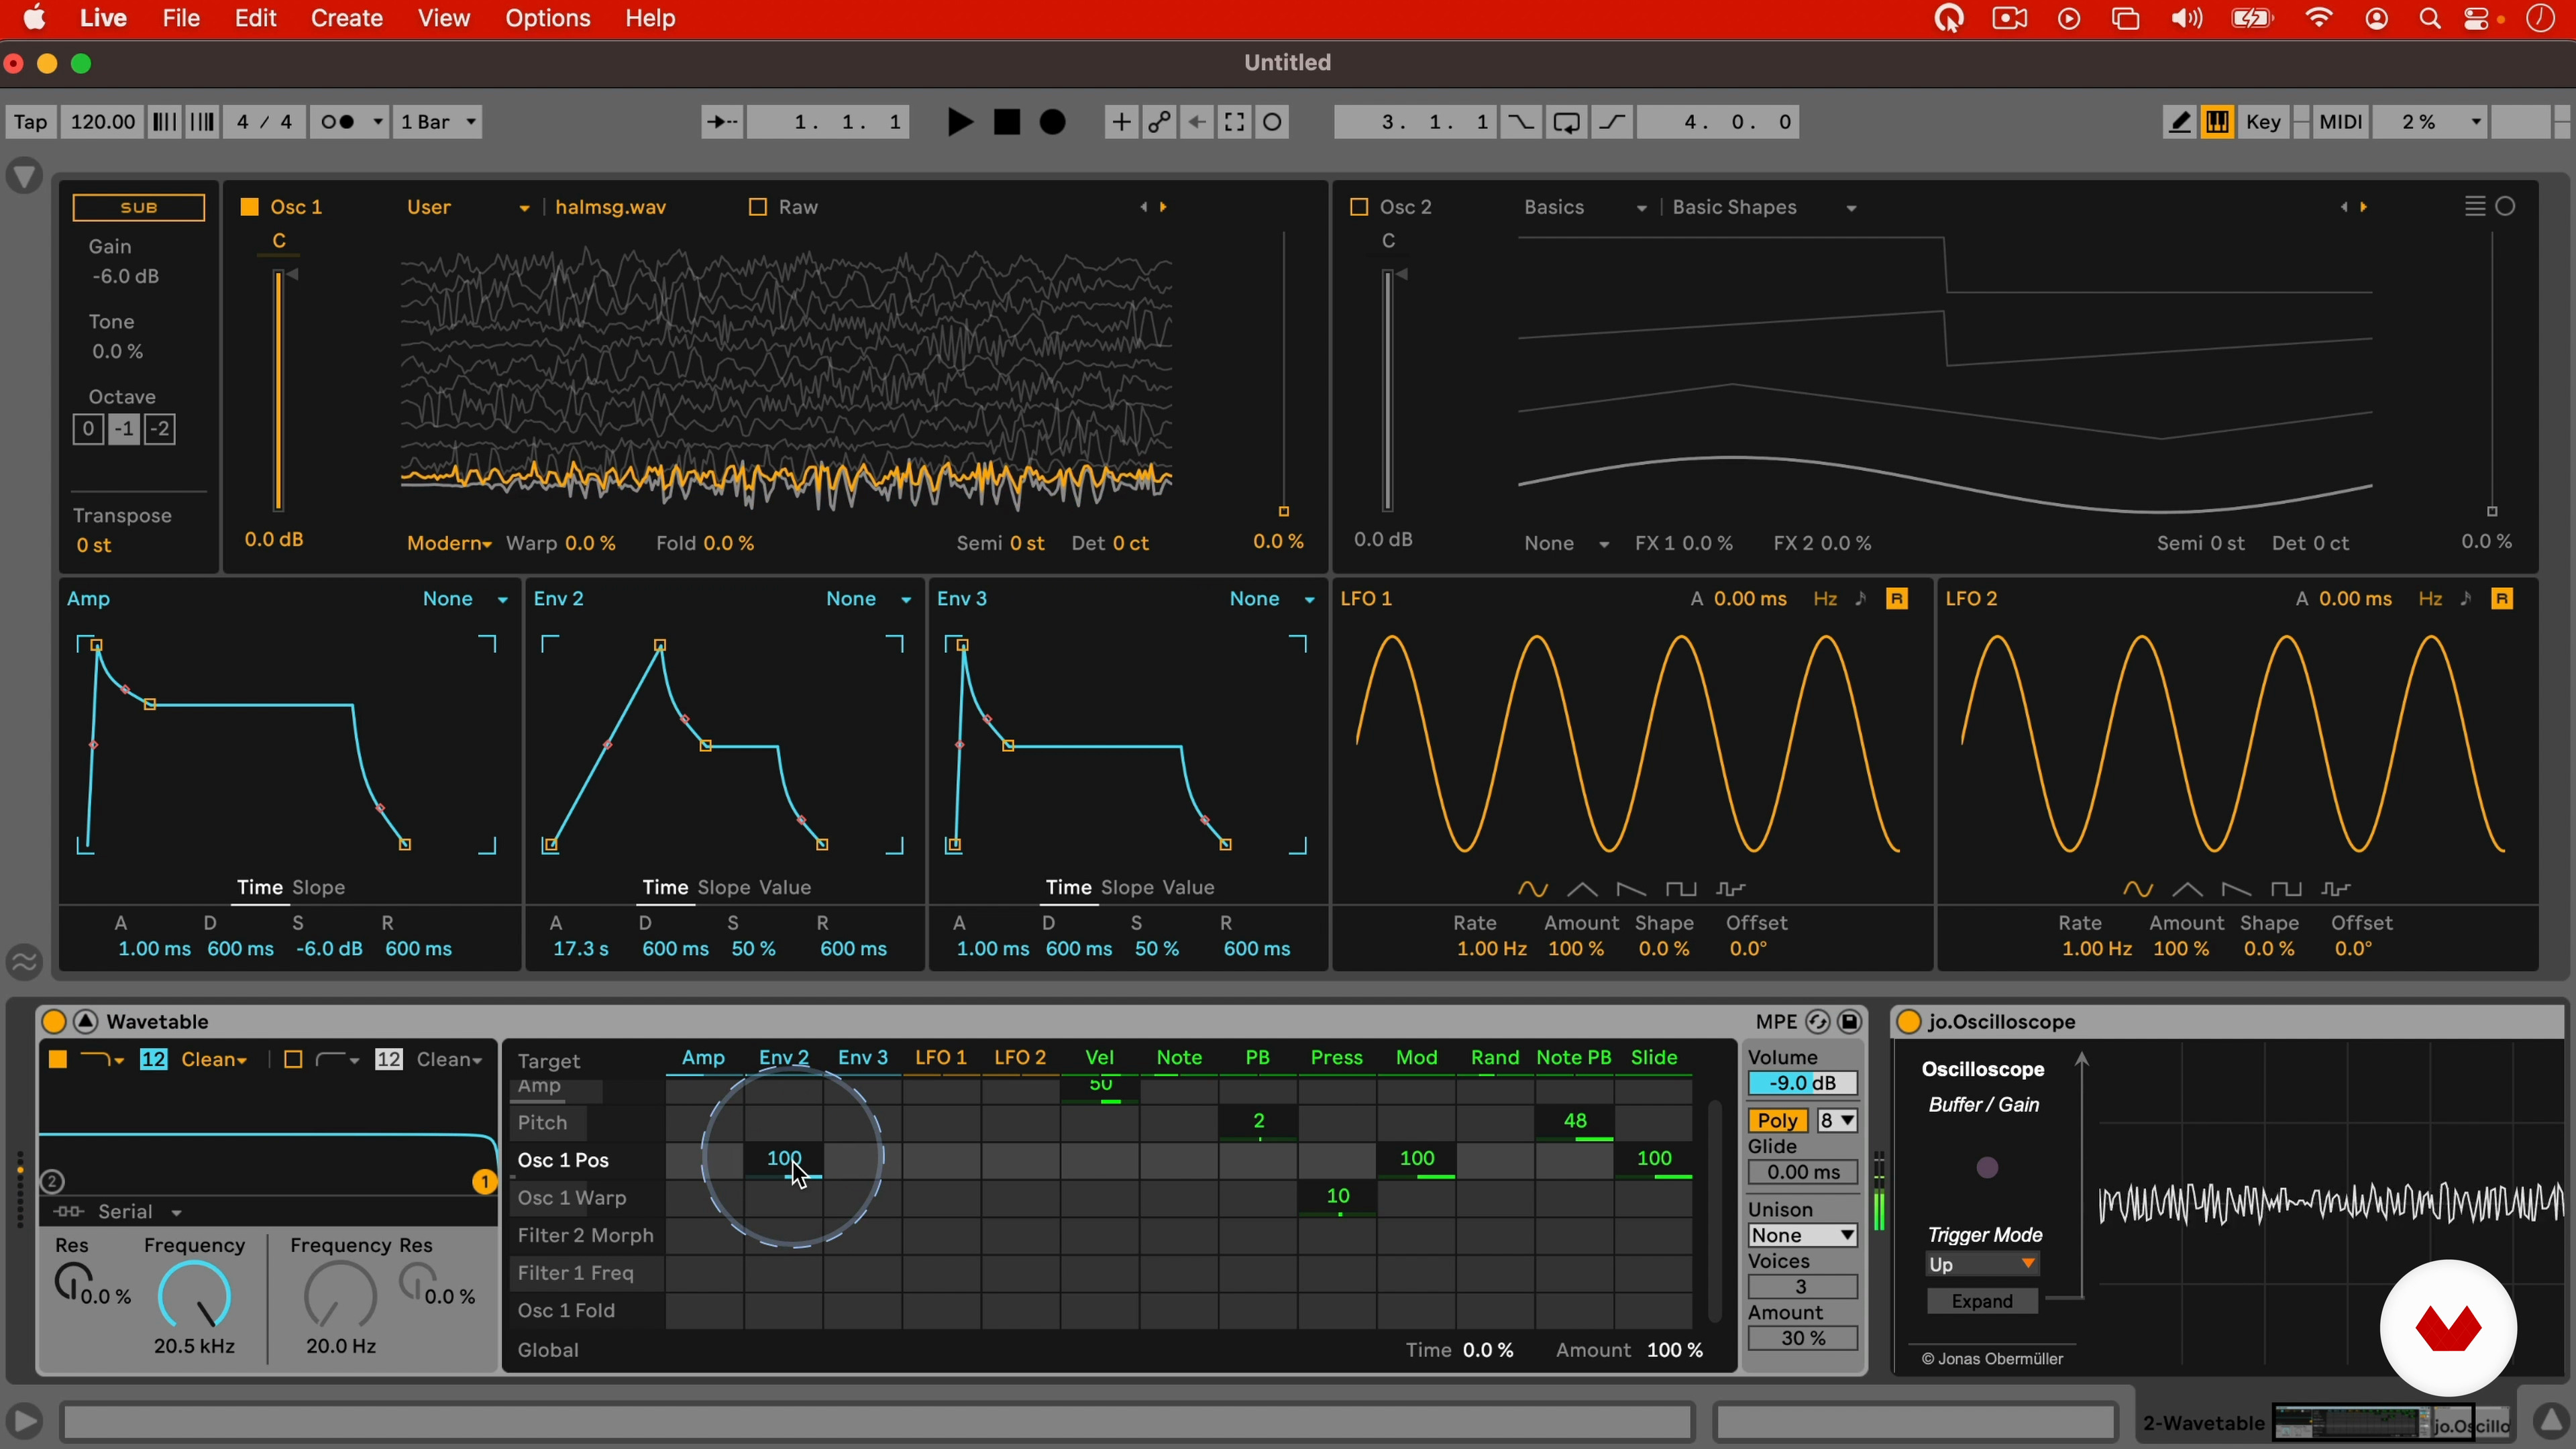The height and width of the screenshot is (1449, 2576).
Task: Open the User wavetable category dropdown
Action: click(x=468, y=207)
